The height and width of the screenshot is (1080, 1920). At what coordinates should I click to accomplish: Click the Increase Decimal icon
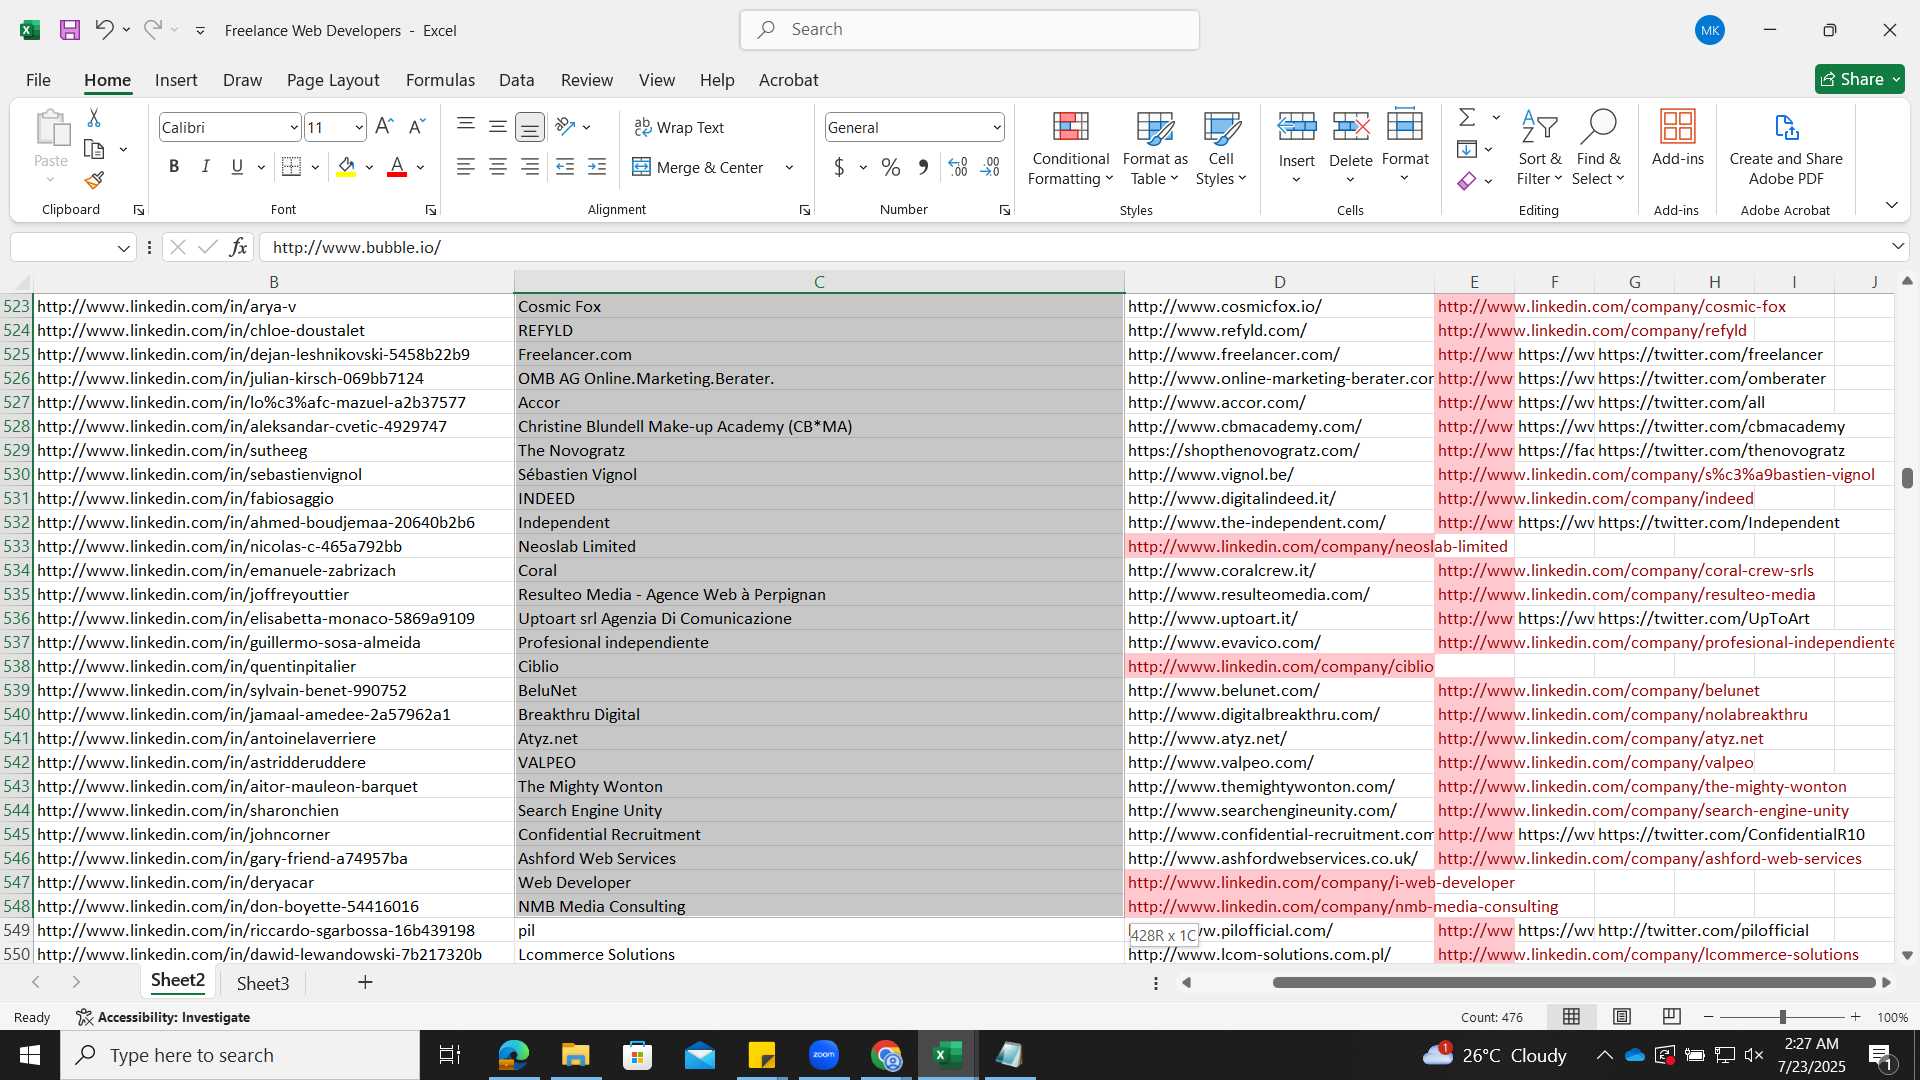click(958, 167)
